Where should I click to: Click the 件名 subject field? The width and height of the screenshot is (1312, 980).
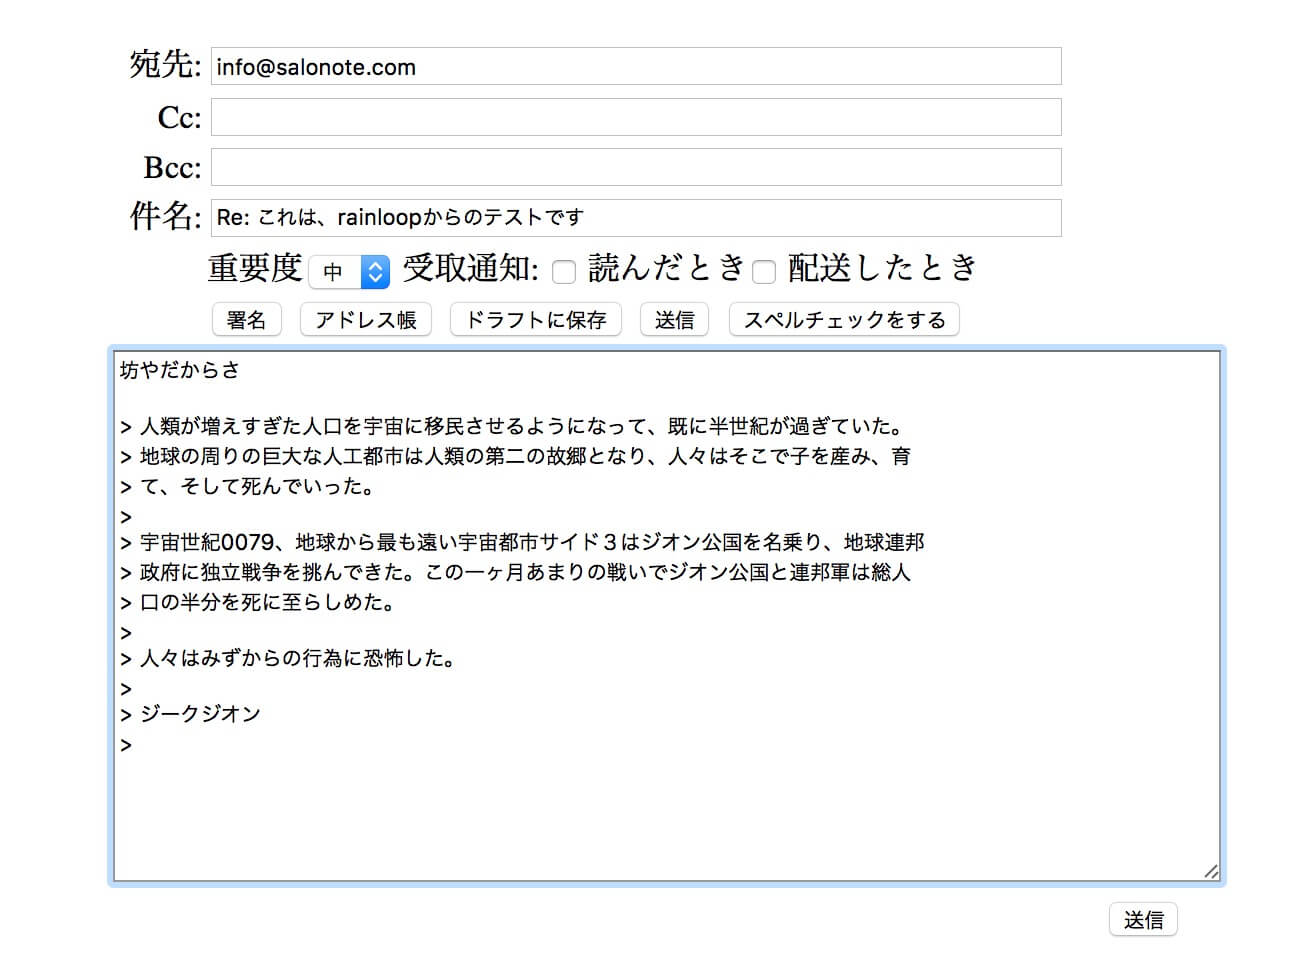[636, 218]
